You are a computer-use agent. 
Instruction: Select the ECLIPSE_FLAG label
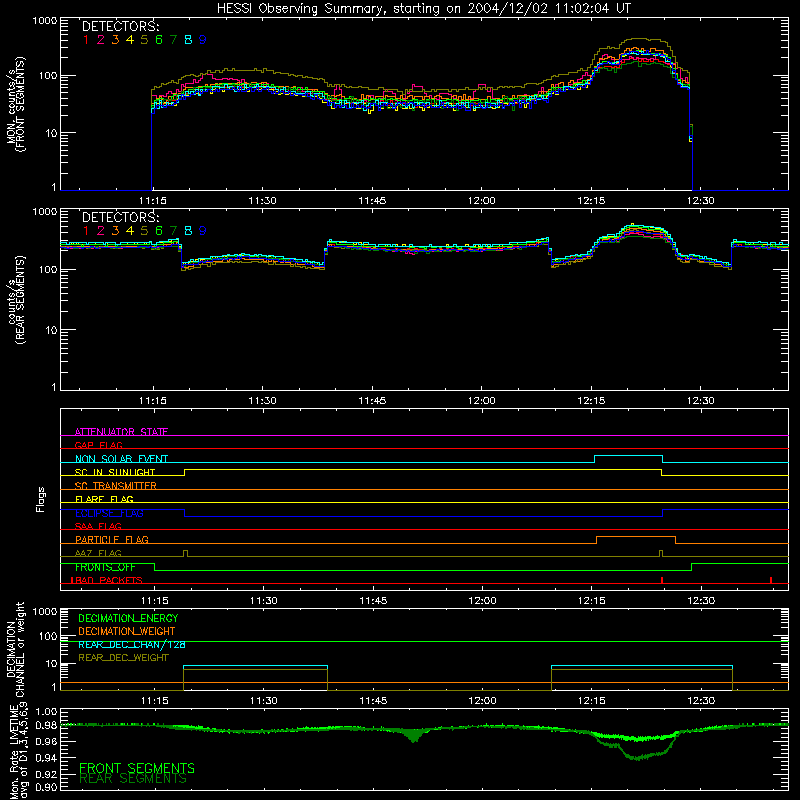pyautogui.click(x=109, y=513)
